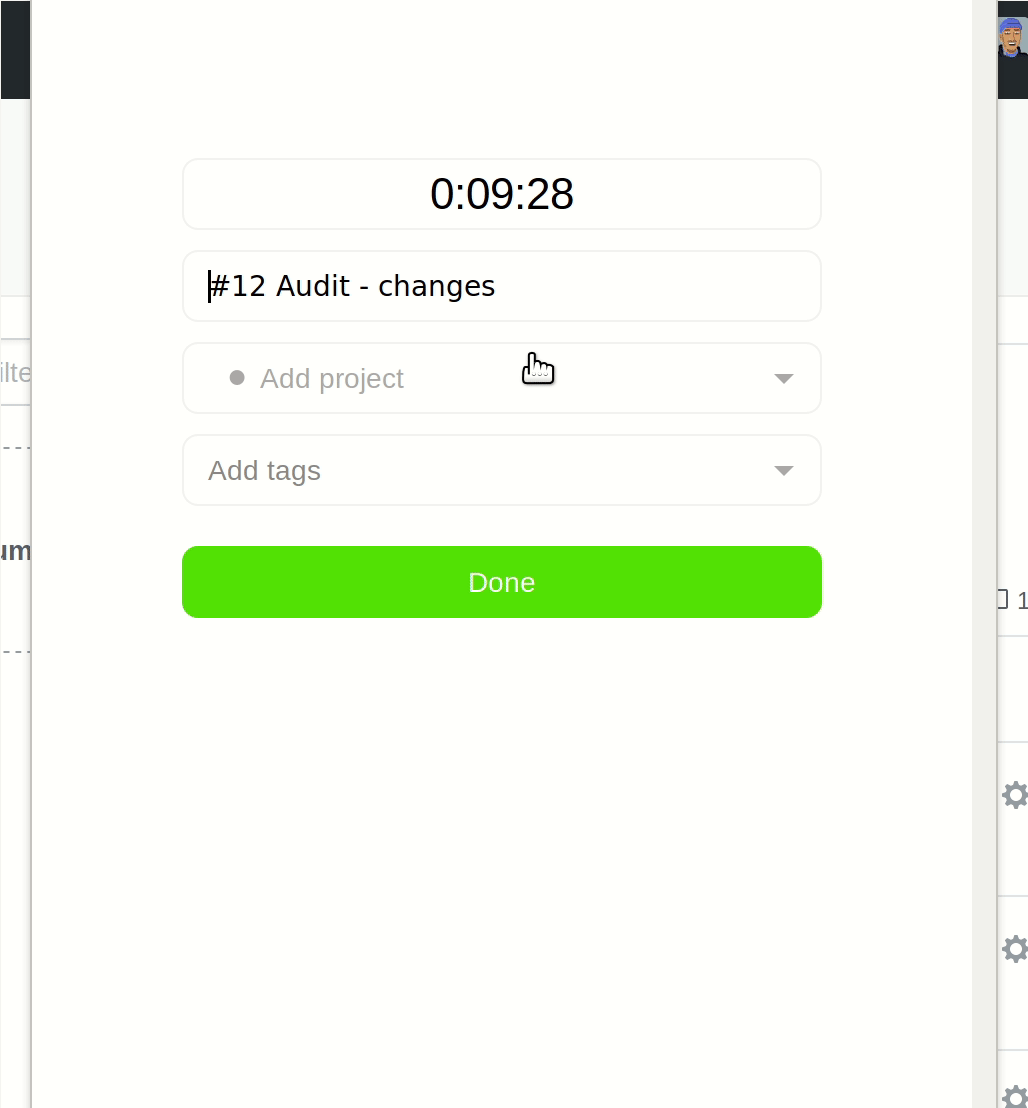Click the checkbox icon beside '1'
1028x1108 pixels.
pyautogui.click(x=1002, y=599)
